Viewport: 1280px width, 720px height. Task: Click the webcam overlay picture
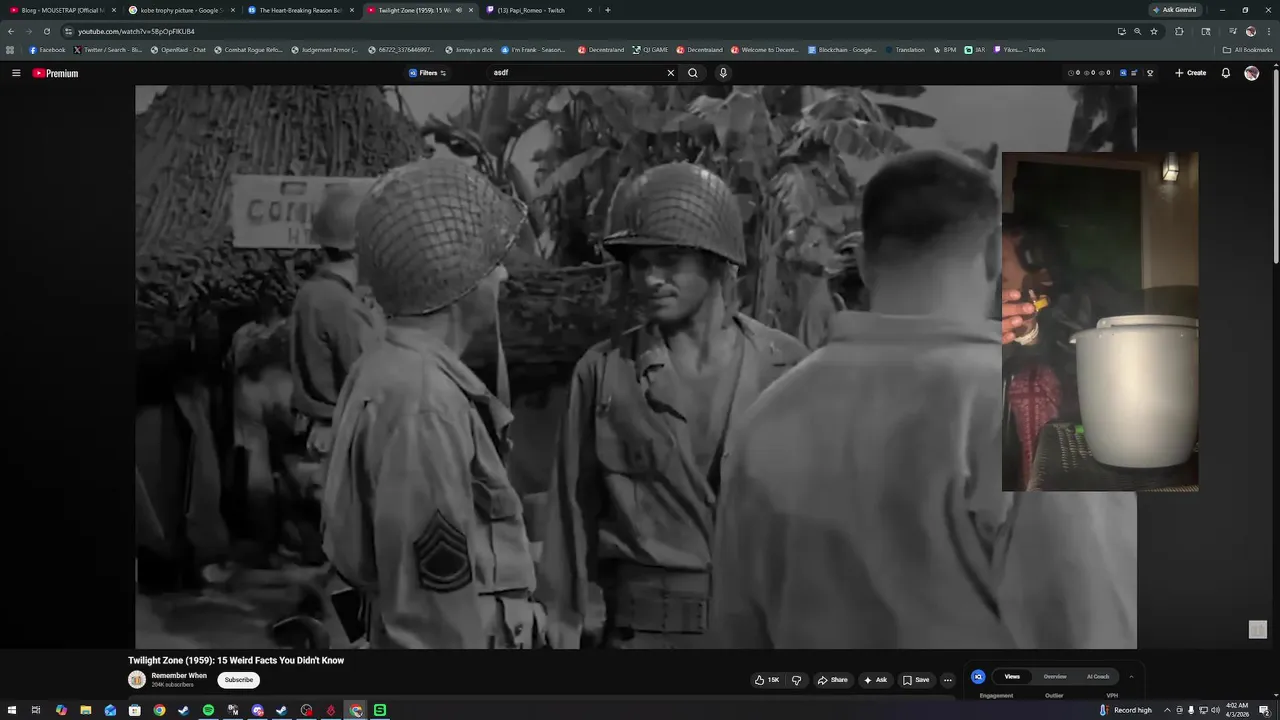pyautogui.click(x=1100, y=322)
